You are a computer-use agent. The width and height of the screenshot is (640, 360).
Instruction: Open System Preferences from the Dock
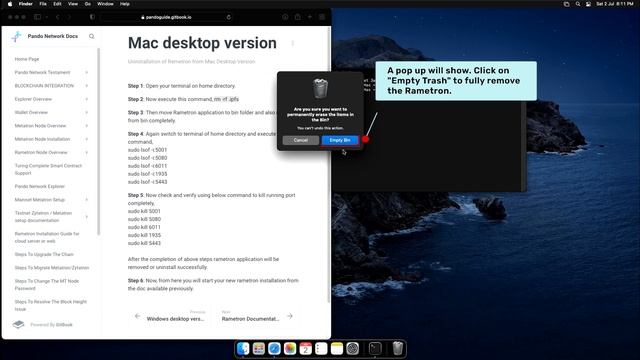click(352, 349)
